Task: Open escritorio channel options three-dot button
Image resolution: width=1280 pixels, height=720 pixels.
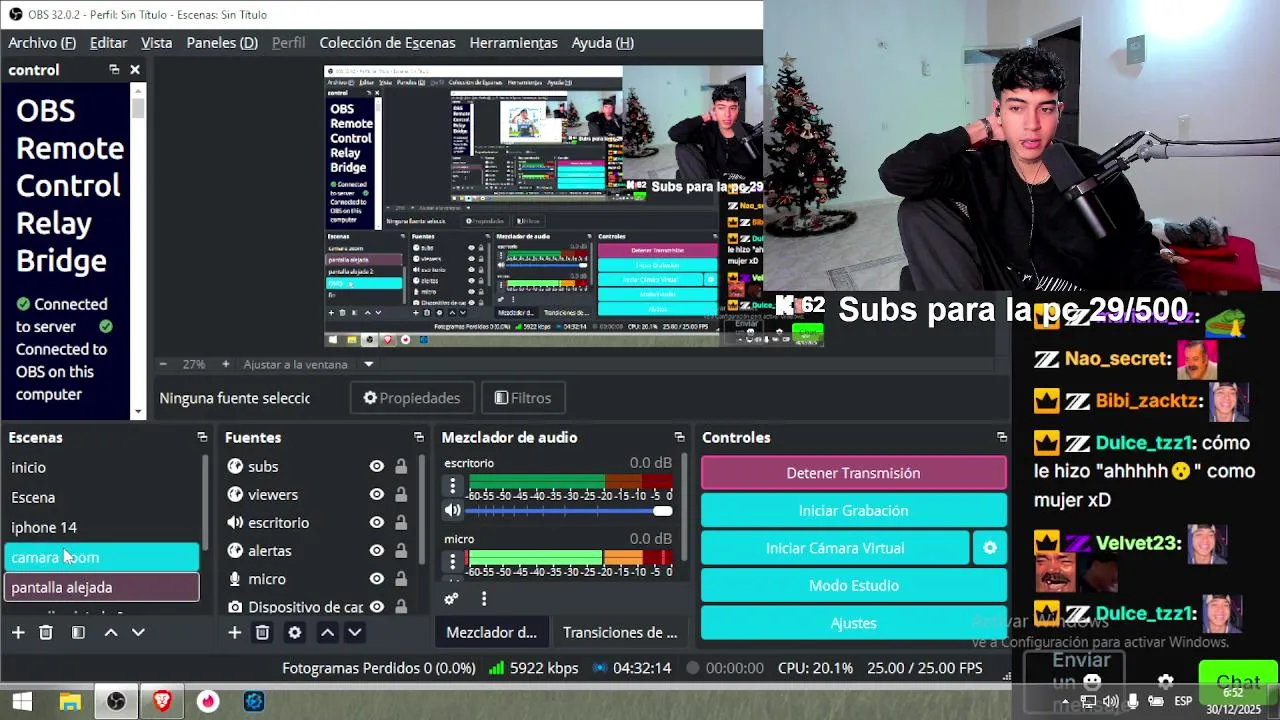Action: pyautogui.click(x=453, y=486)
